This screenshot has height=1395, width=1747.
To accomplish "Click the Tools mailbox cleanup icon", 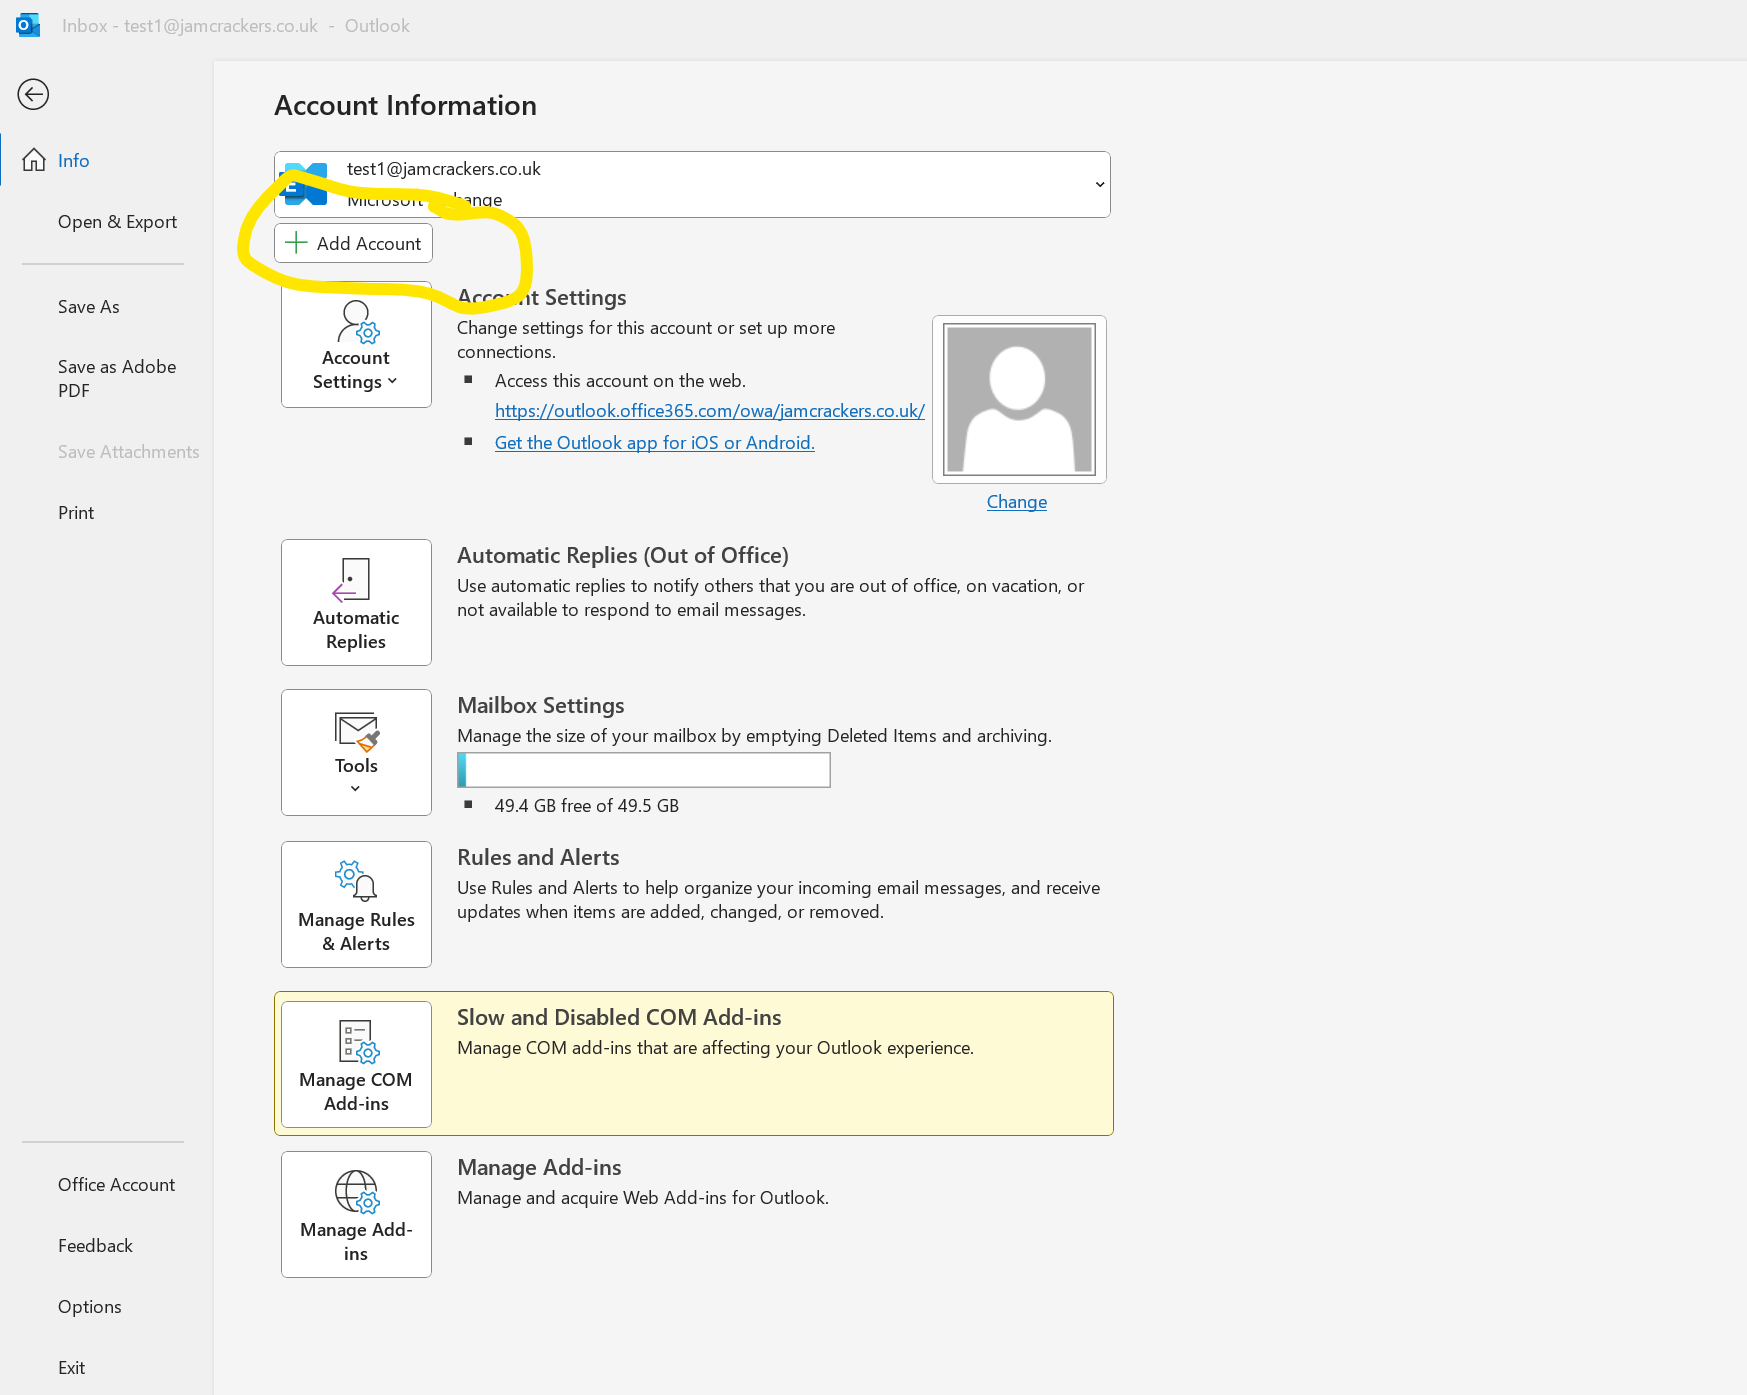I will click(x=356, y=732).
